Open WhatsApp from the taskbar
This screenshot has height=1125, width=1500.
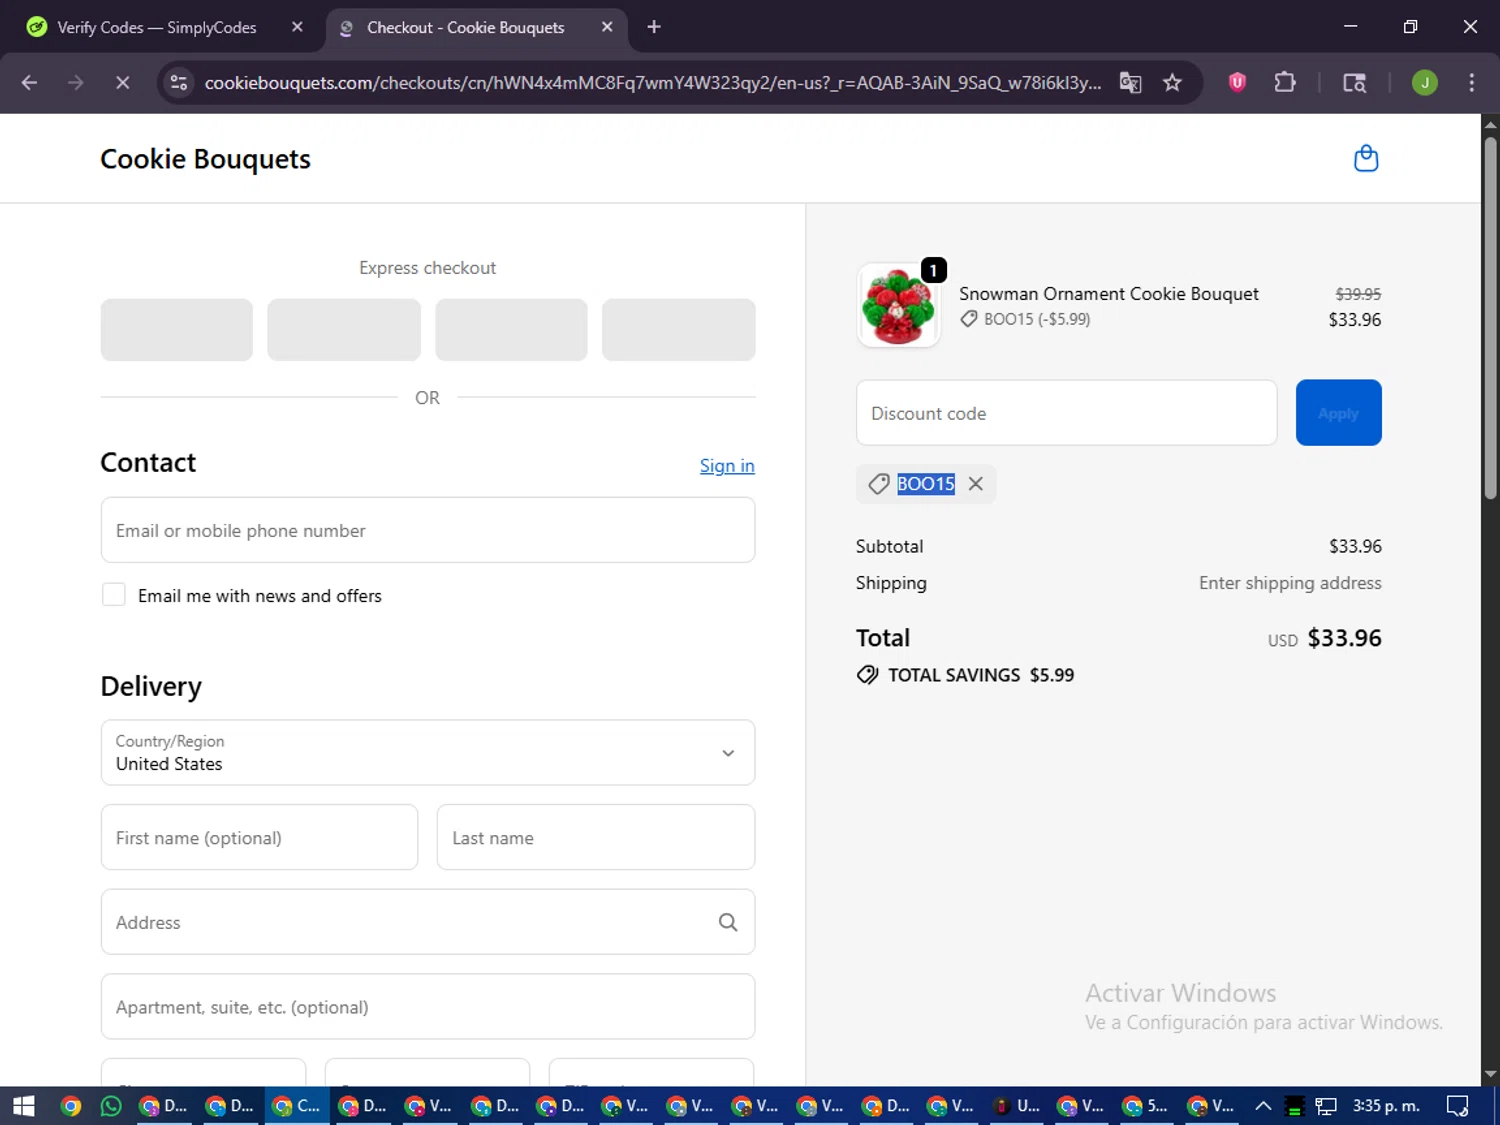[110, 1106]
